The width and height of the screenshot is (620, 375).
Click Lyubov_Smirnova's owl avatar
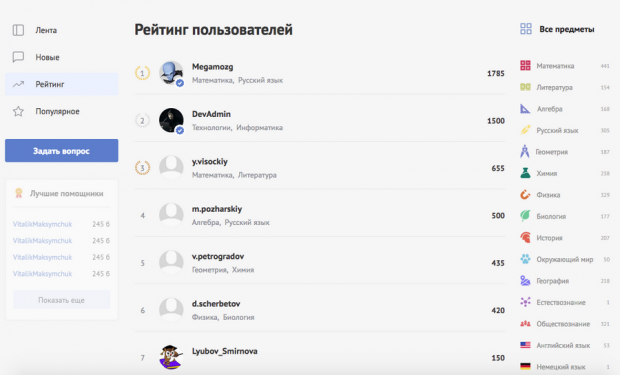coord(171,357)
